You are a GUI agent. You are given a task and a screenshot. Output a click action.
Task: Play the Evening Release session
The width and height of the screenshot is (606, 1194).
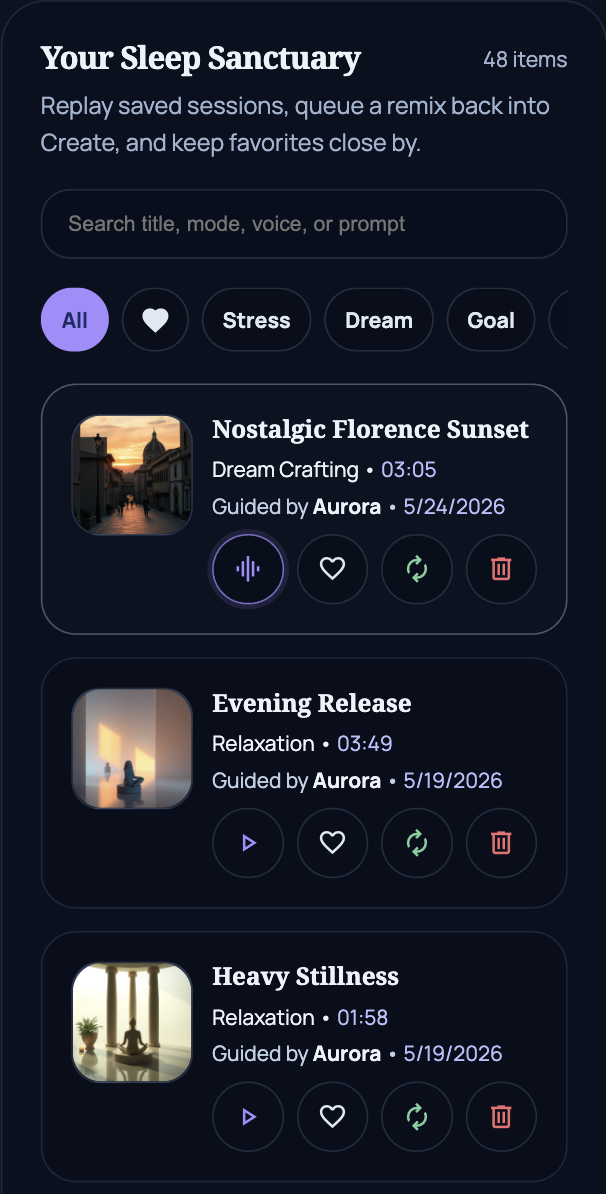click(x=248, y=843)
